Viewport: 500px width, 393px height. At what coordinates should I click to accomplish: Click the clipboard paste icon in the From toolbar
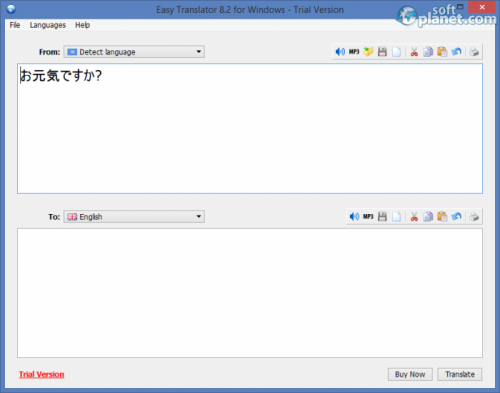click(x=442, y=52)
